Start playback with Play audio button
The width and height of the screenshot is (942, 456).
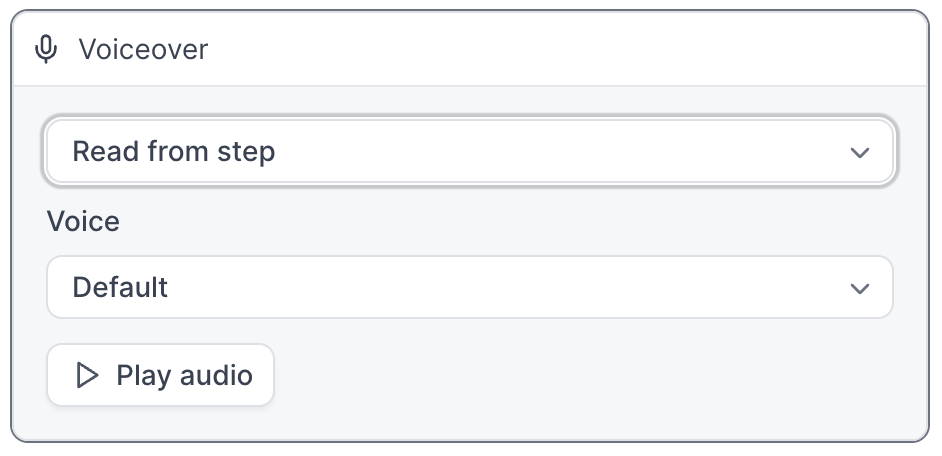pos(160,375)
